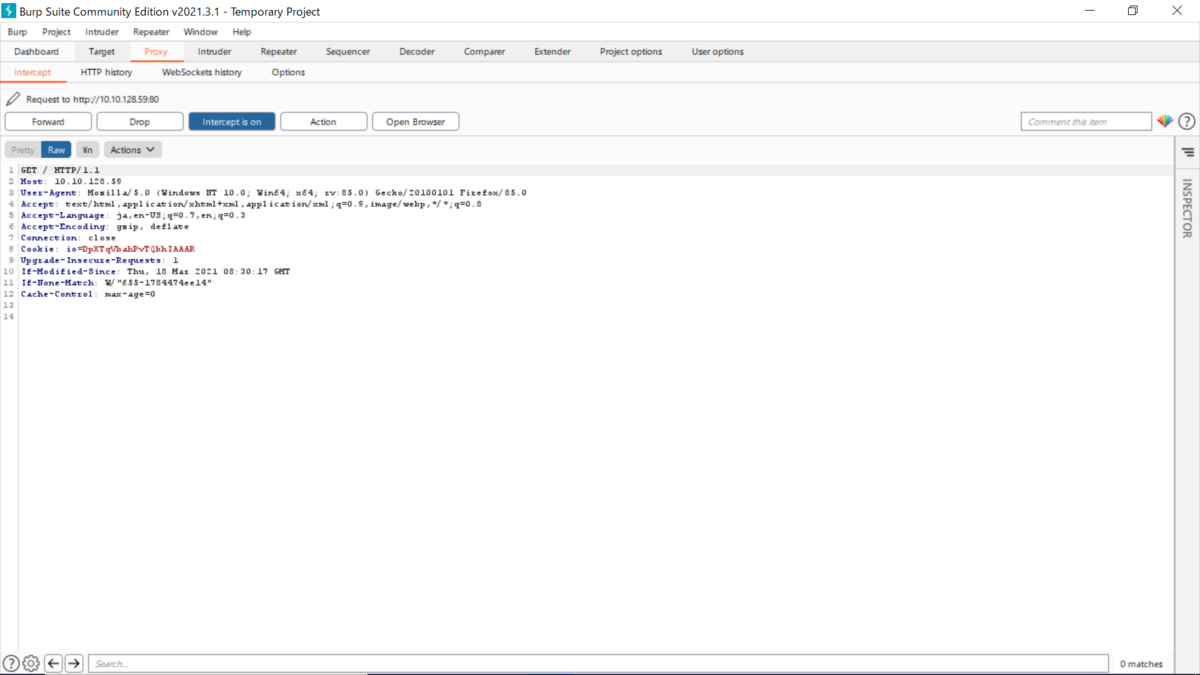Click the Drop button
The image size is (1200, 675).
coord(140,121)
